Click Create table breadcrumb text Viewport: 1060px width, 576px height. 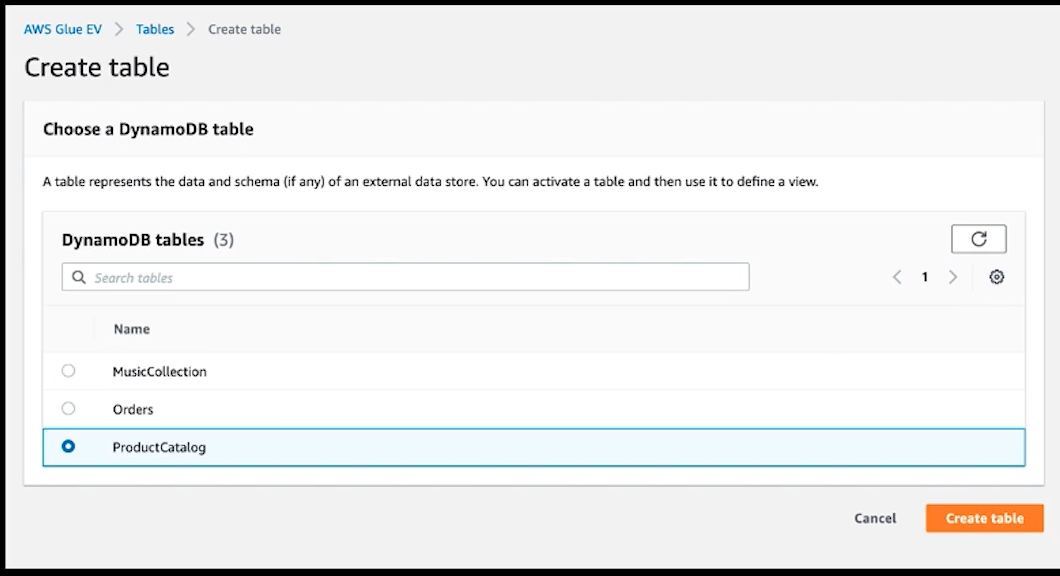[x=244, y=29]
